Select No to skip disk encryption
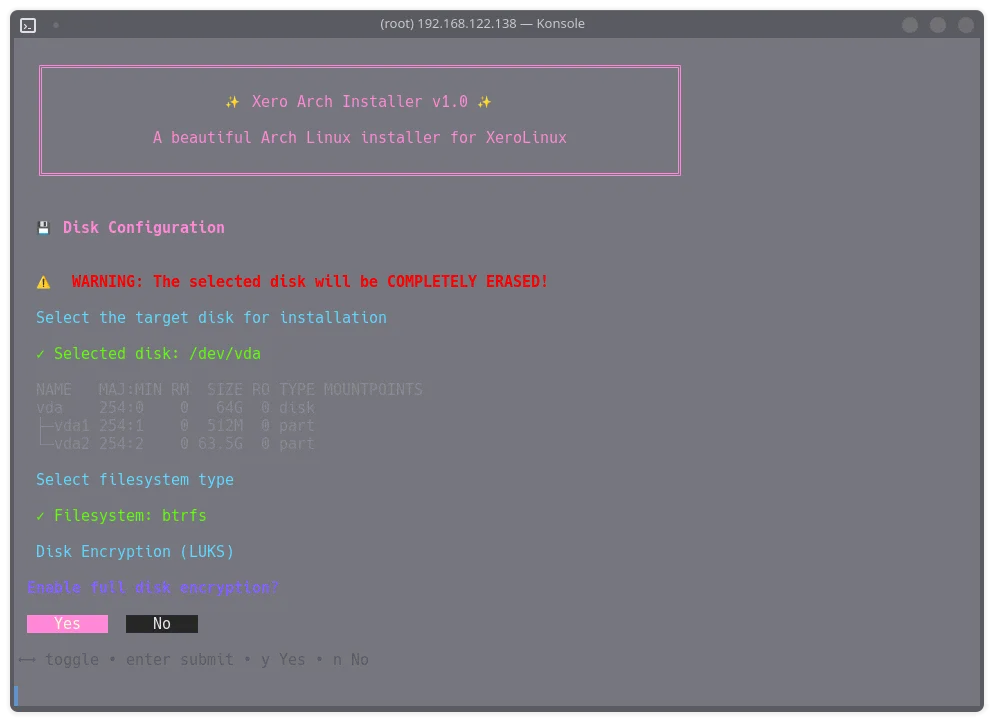This screenshot has width=994, height=722. 162,623
